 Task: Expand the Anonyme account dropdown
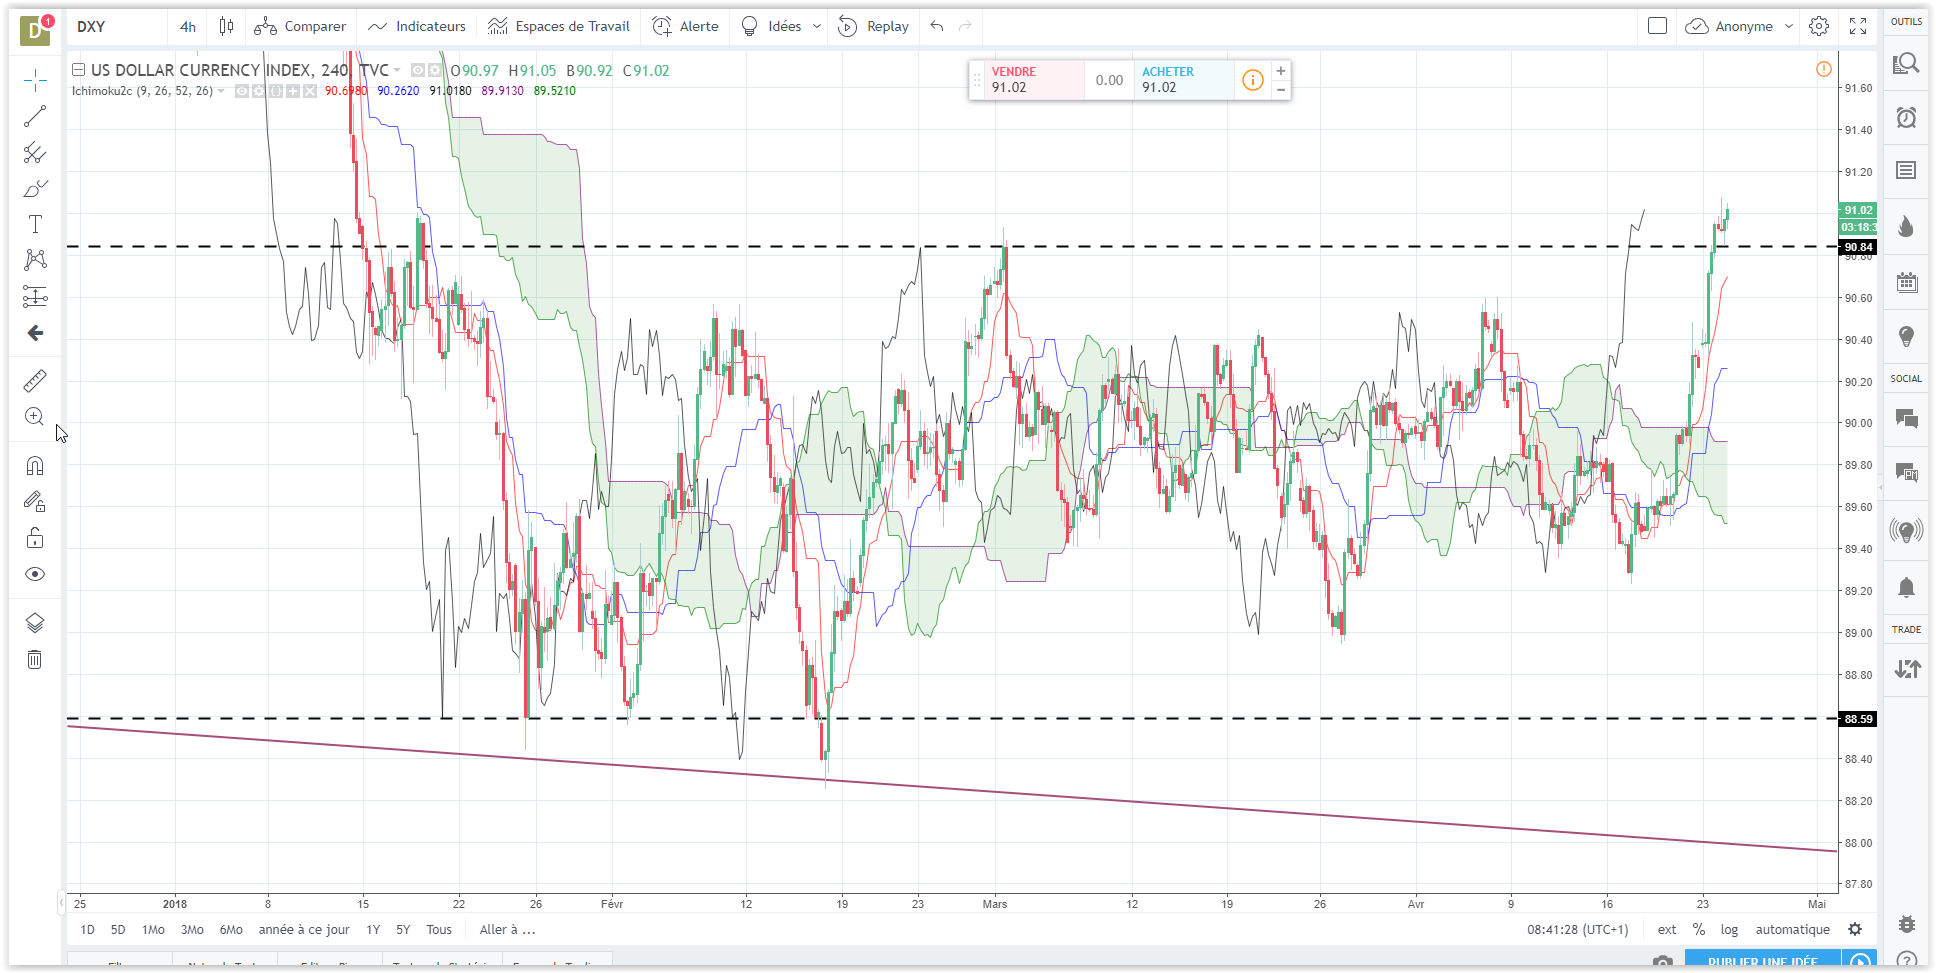[x=1789, y=26]
